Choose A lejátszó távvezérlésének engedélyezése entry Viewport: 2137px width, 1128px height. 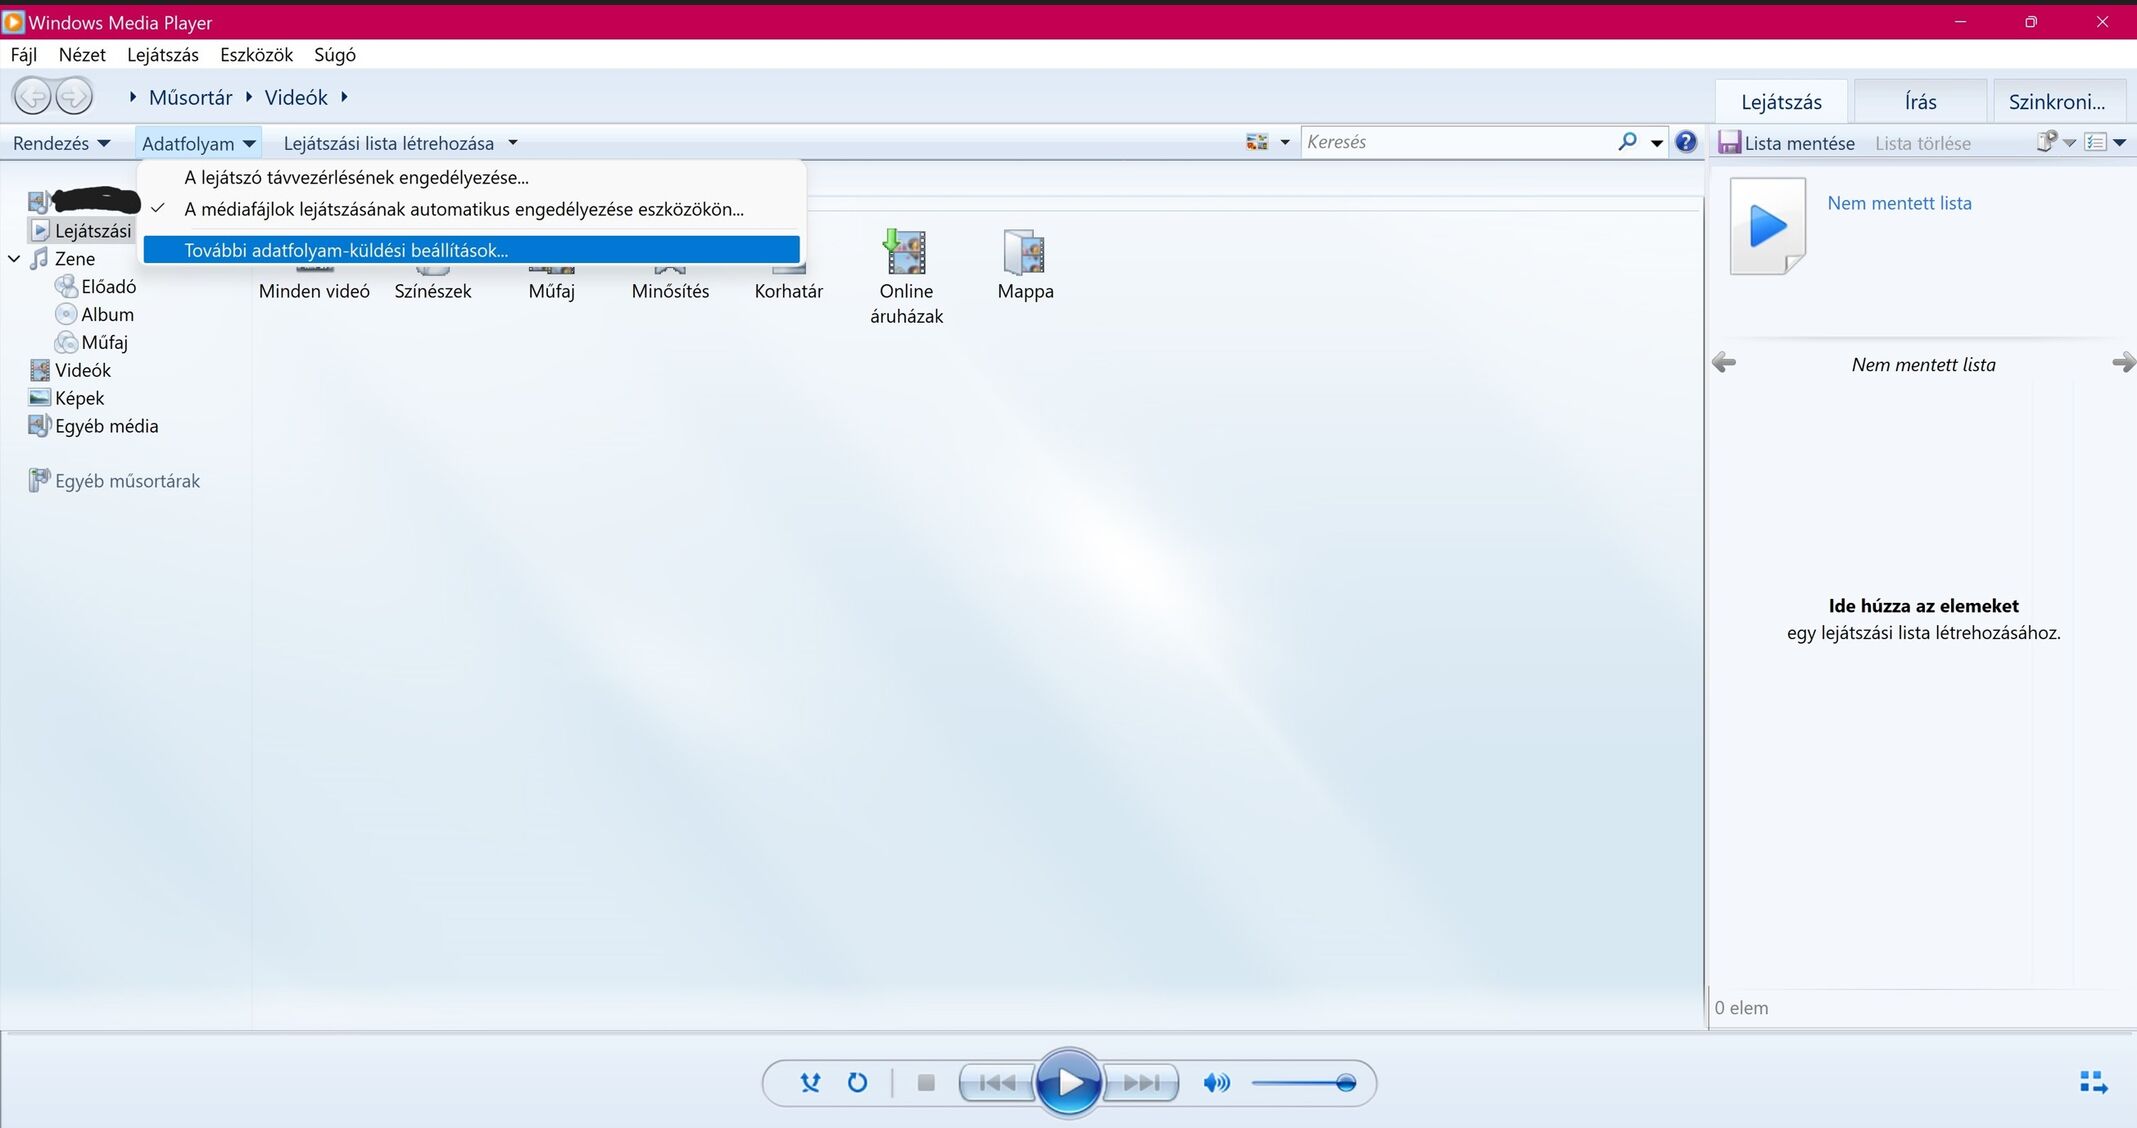point(471,178)
